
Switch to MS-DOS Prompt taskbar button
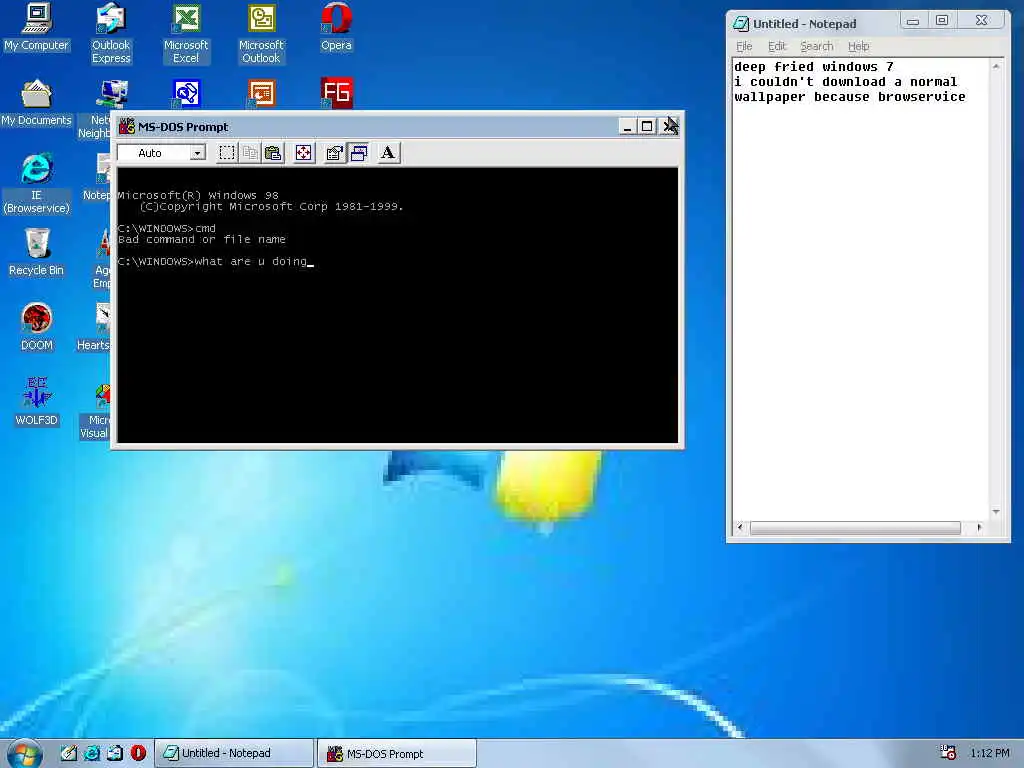click(x=396, y=753)
